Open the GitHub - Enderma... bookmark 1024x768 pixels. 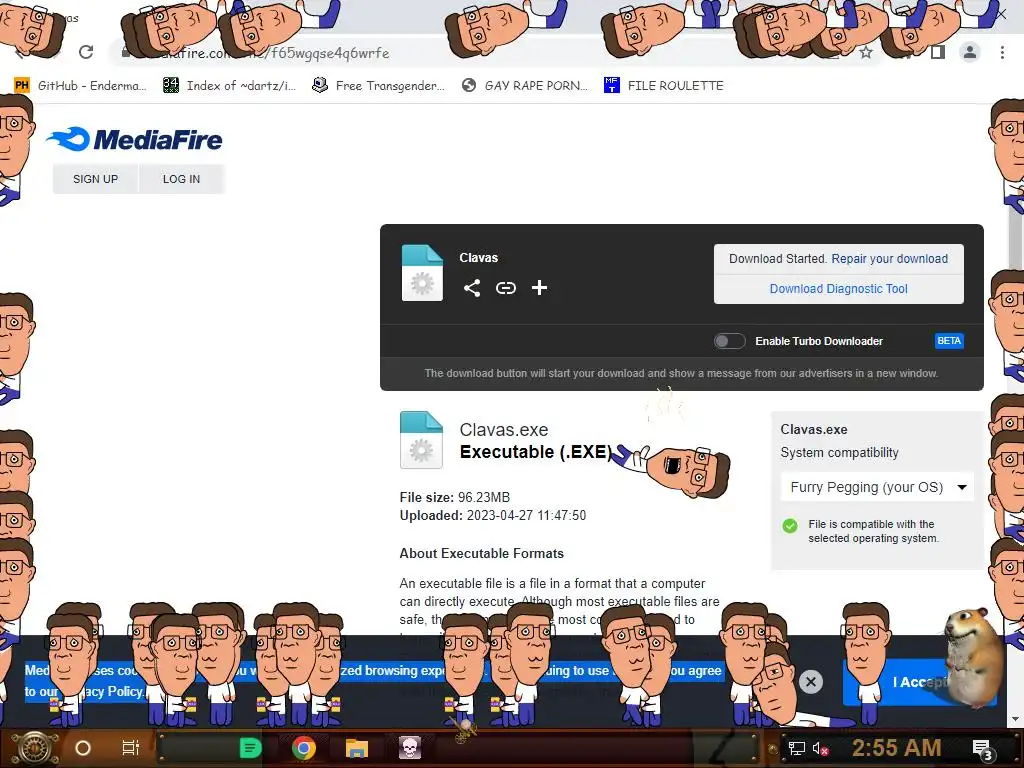pos(80,86)
